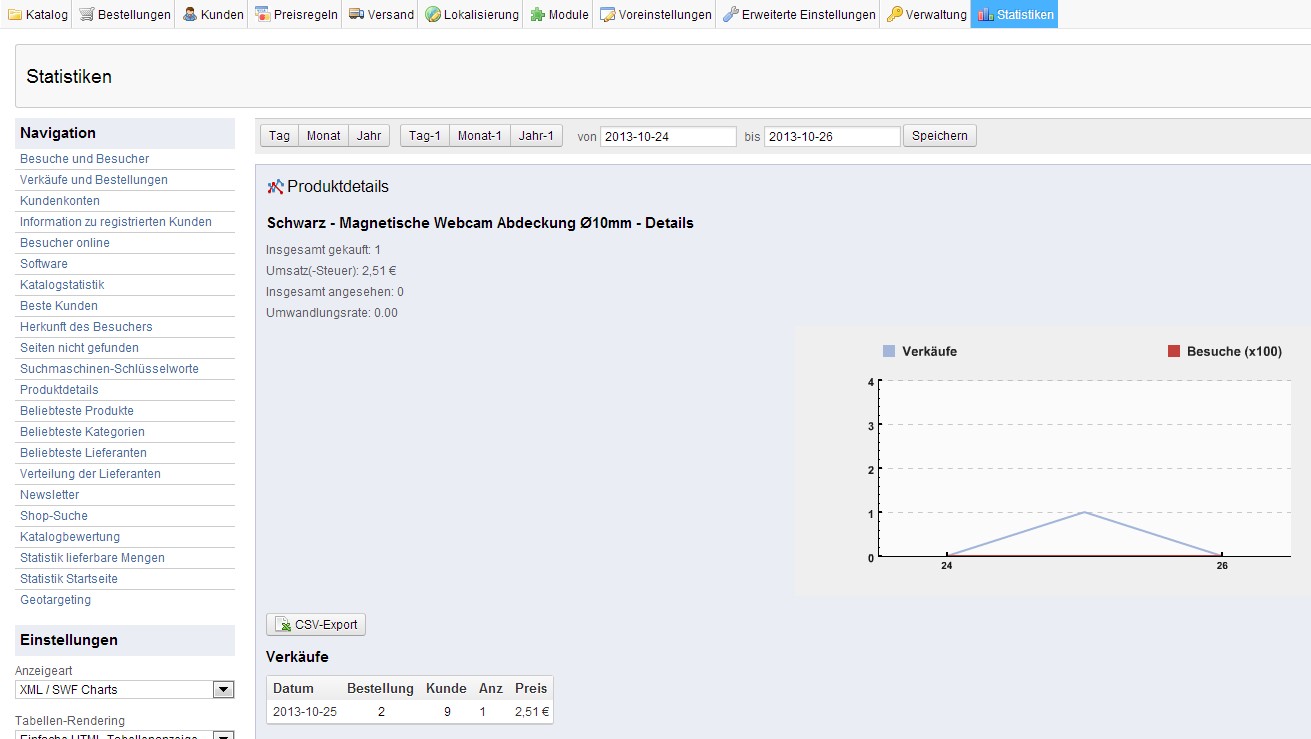The width and height of the screenshot is (1311, 739).
Task: Open Newsletter statistics
Action: coord(50,495)
